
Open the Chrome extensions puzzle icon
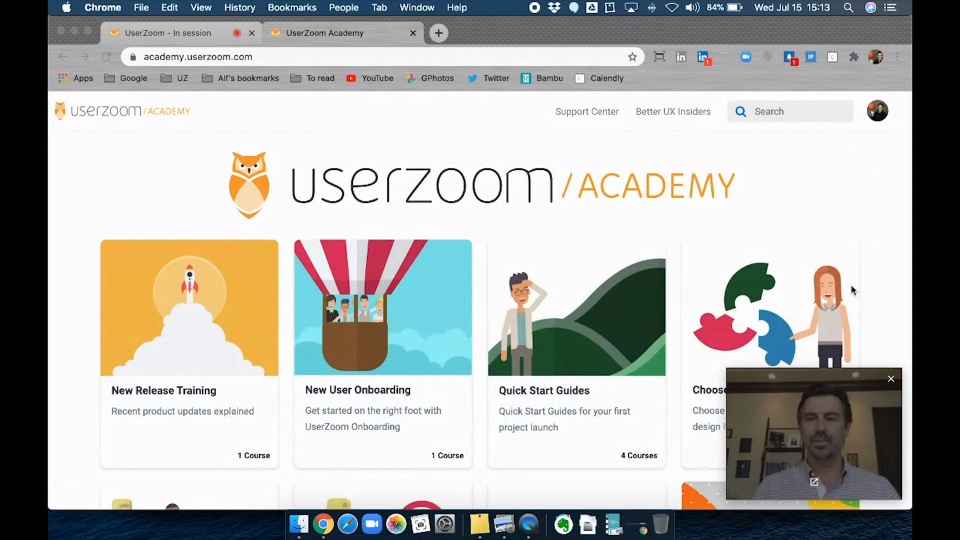[853, 57]
